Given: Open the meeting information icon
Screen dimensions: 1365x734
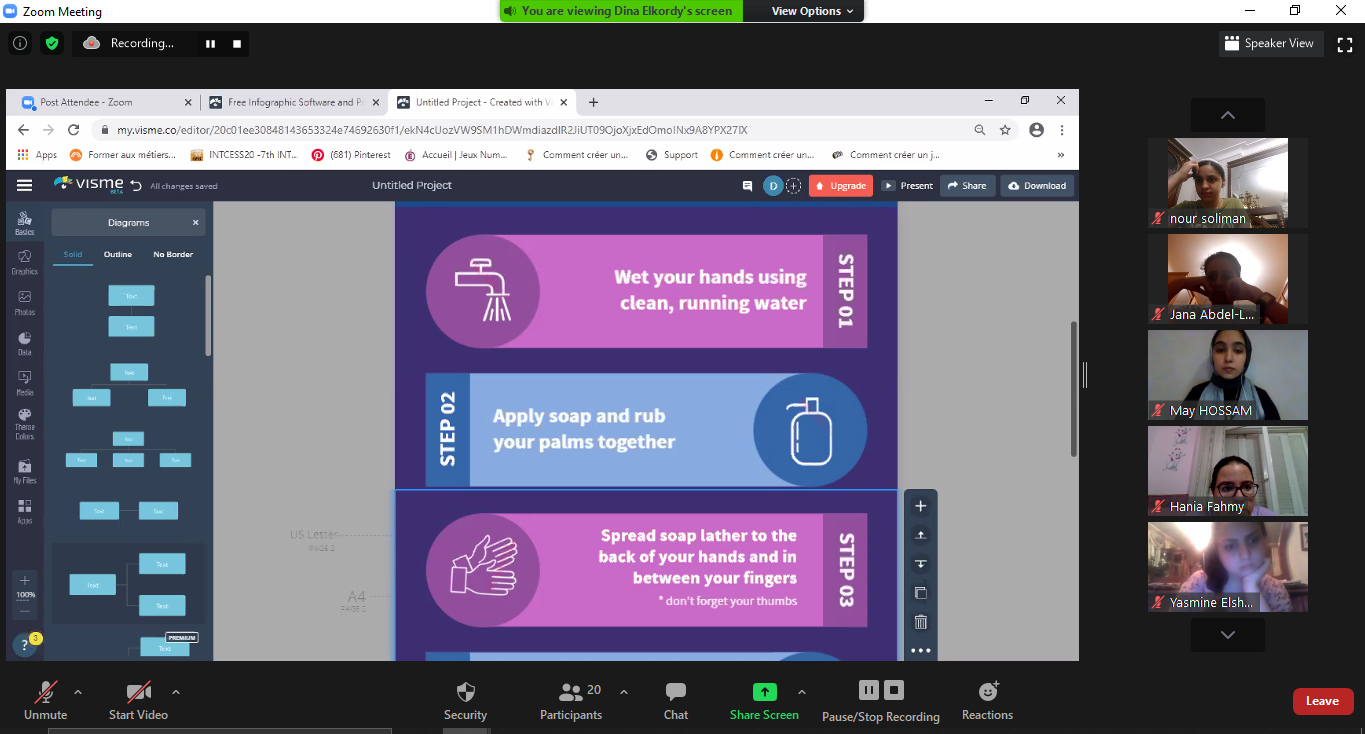Looking at the screenshot, I should coord(20,43).
